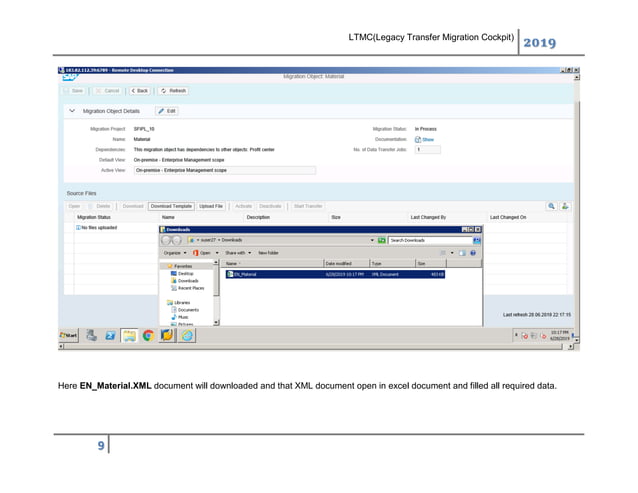Click the help icon in the Downloads window
The width and height of the screenshot is (638, 493).
coord(477,253)
